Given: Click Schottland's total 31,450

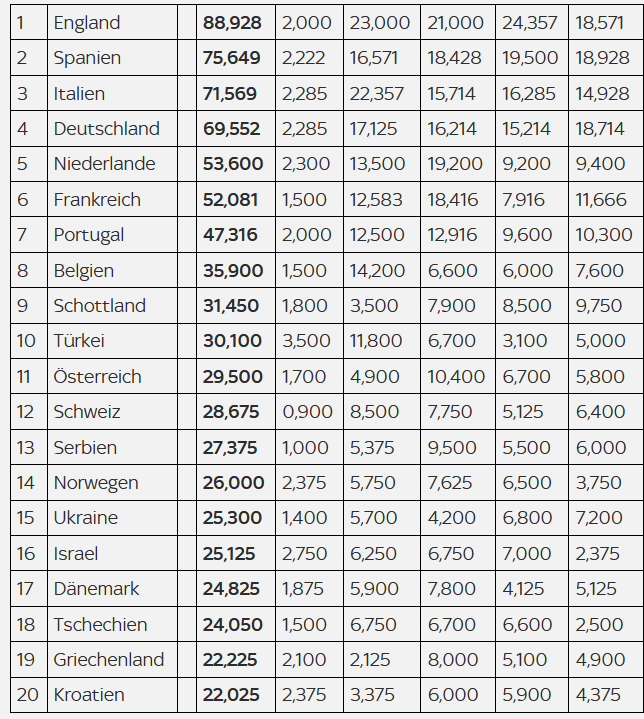Looking at the screenshot, I should pos(231,306).
